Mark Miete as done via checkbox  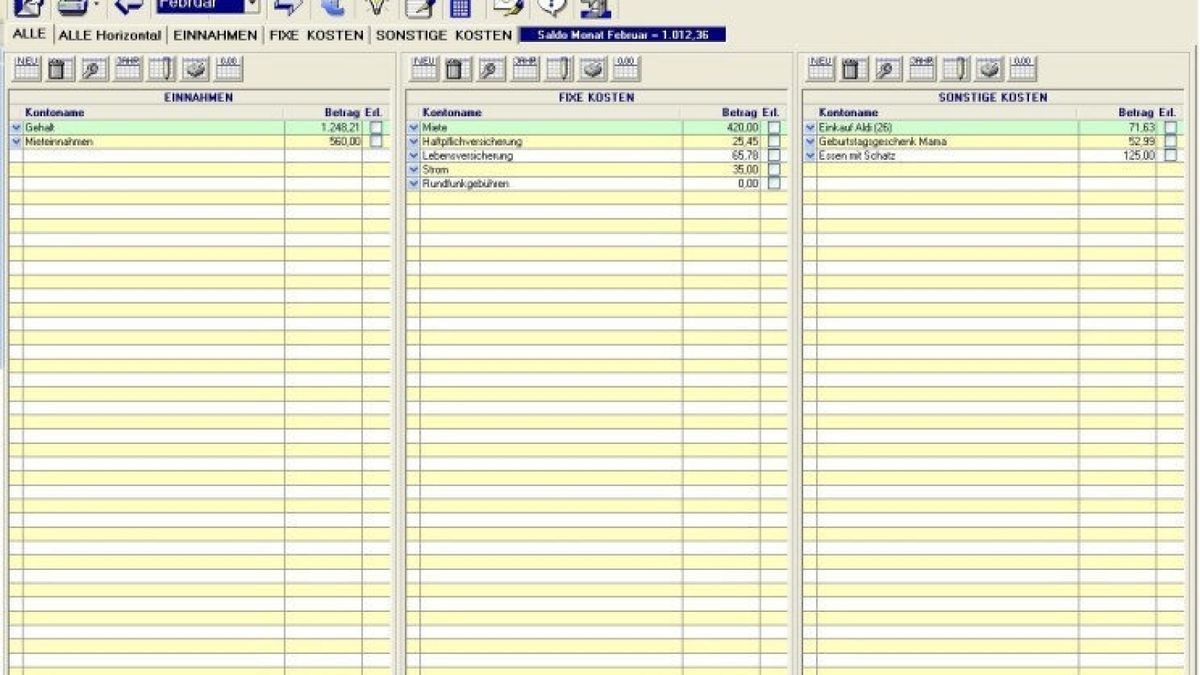pos(774,128)
